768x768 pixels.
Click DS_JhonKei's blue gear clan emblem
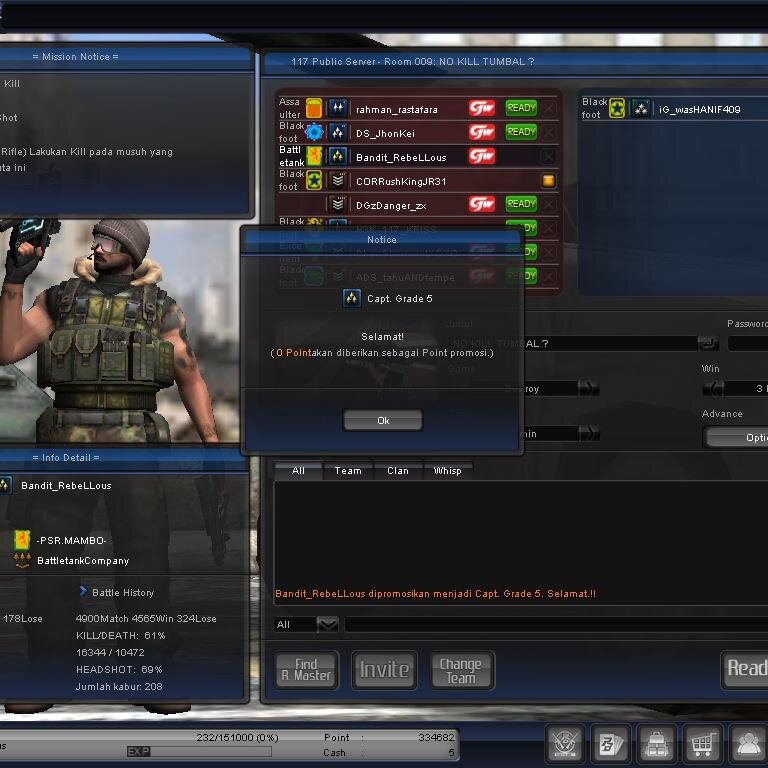314,132
